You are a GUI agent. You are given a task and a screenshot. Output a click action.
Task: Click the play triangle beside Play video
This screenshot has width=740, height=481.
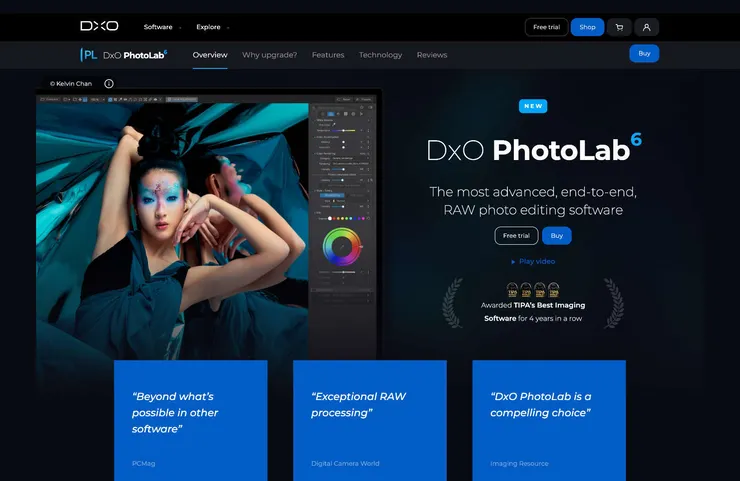(513, 262)
